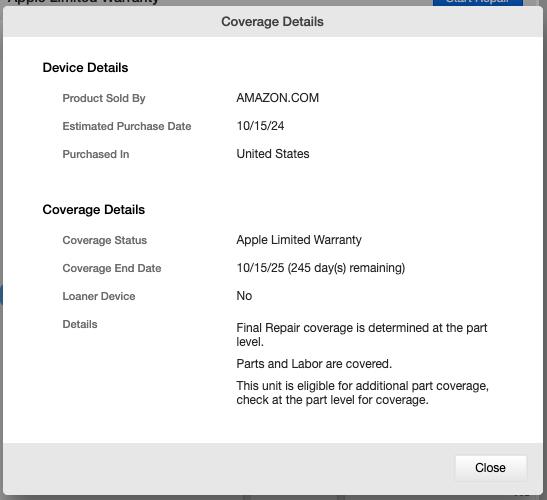547x500 pixels.
Task: Select the Device Details section heading
Action: point(85,68)
